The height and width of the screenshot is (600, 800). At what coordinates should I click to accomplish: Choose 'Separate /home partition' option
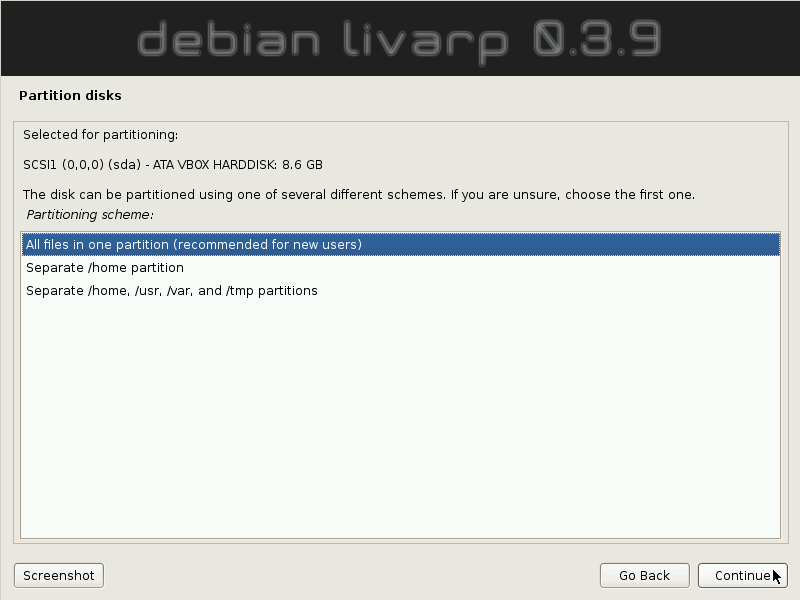(x=401, y=267)
